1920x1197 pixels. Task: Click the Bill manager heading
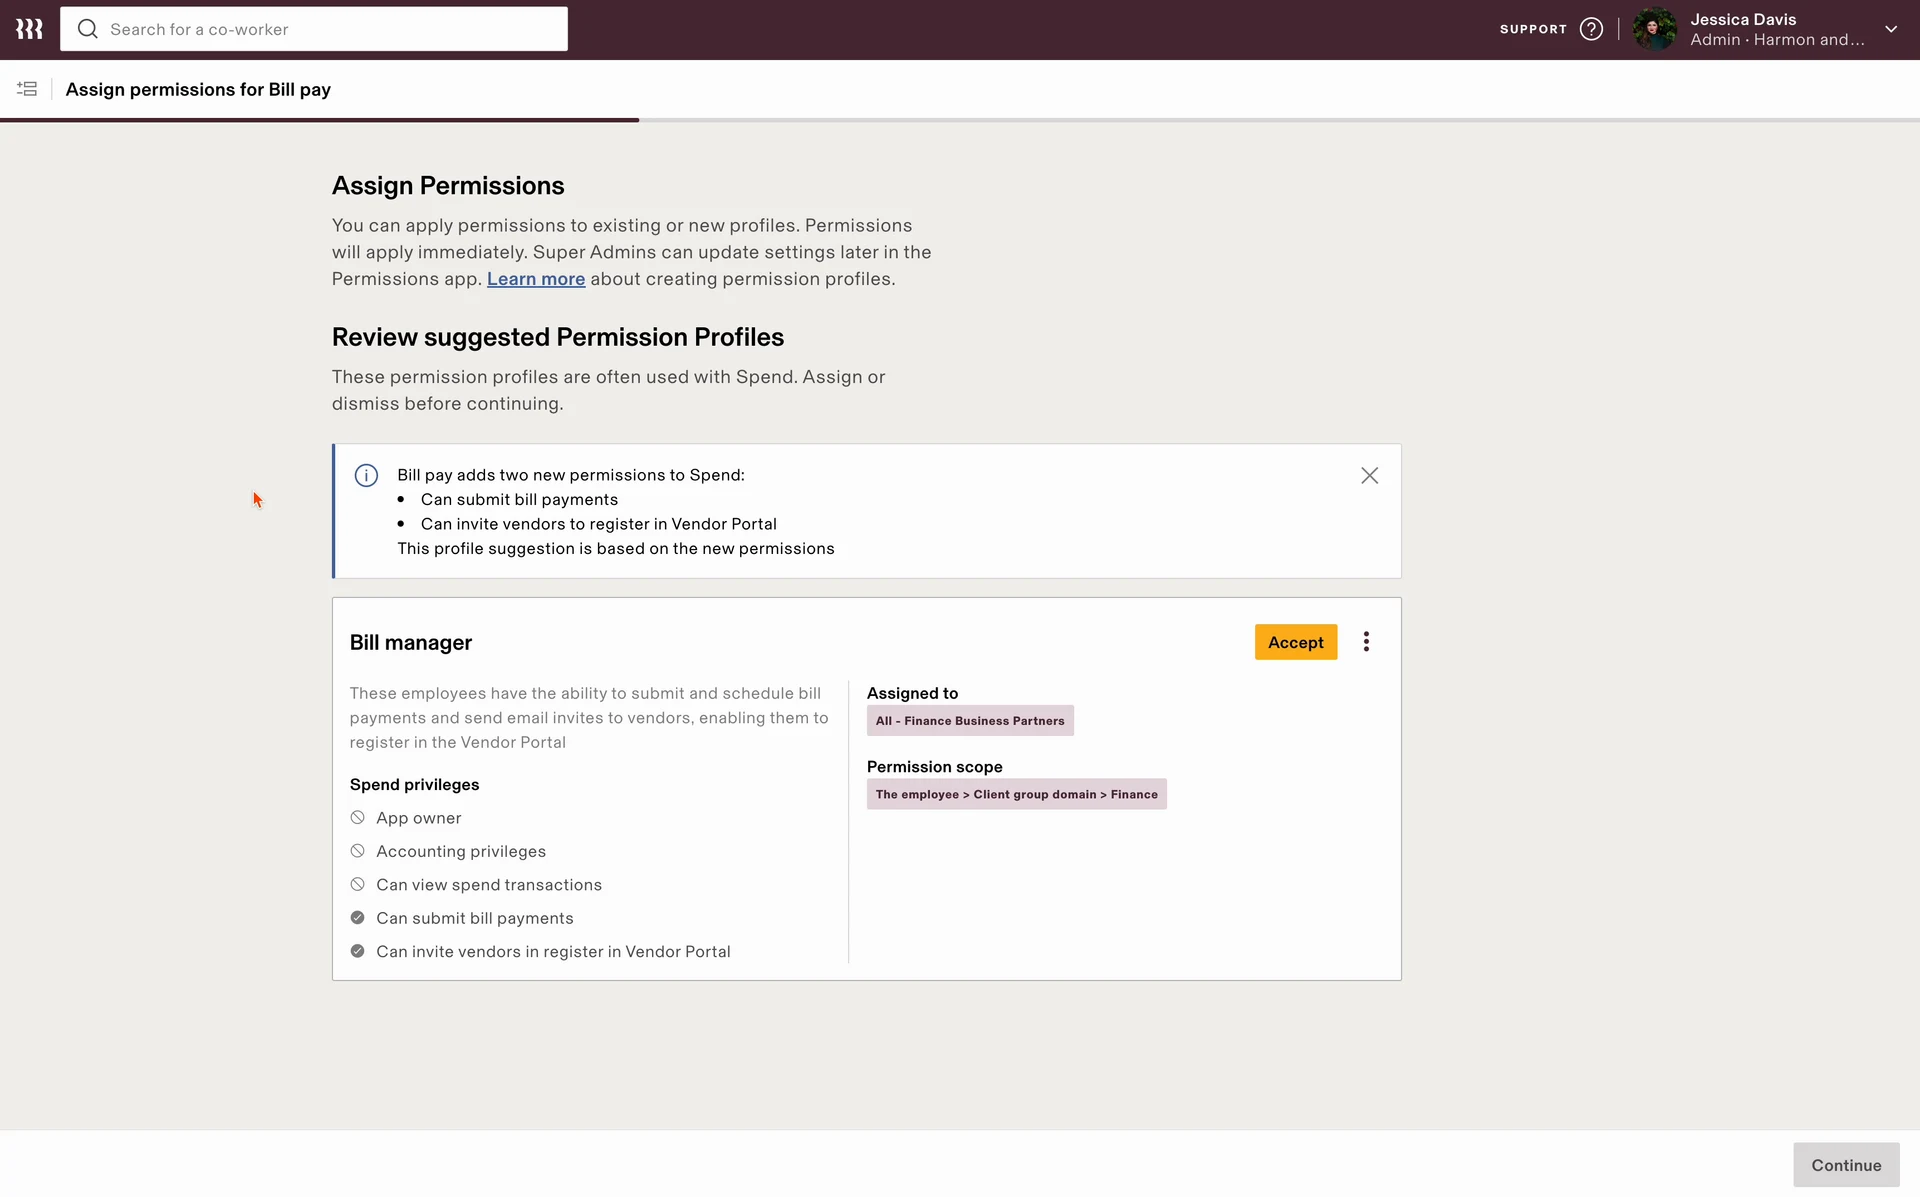point(411,643)
